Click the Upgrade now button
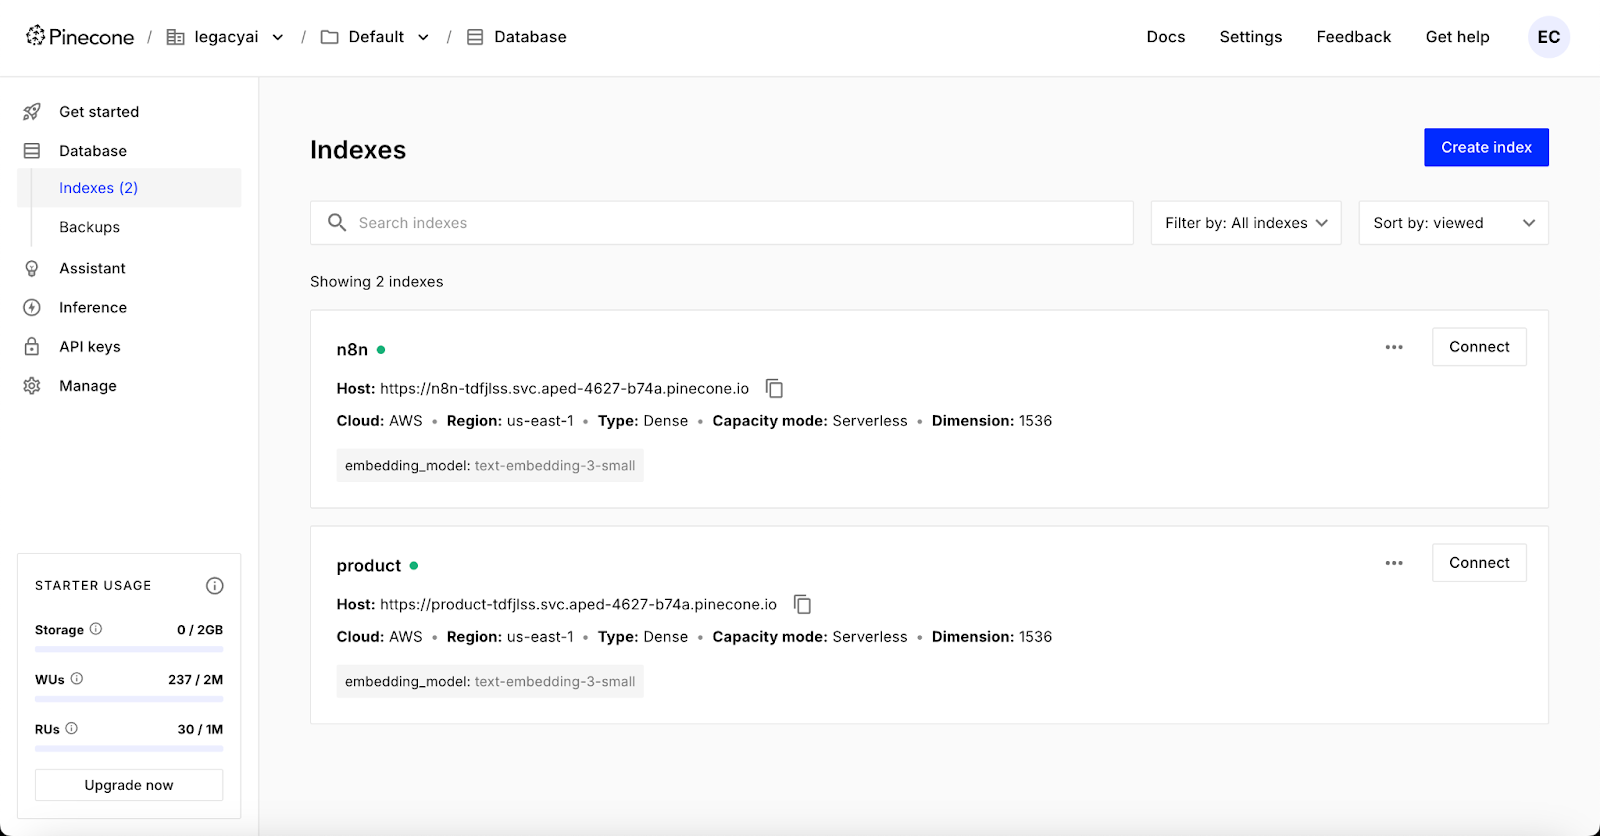Viewport: 1600px width, 836px height. coord(129,785)
